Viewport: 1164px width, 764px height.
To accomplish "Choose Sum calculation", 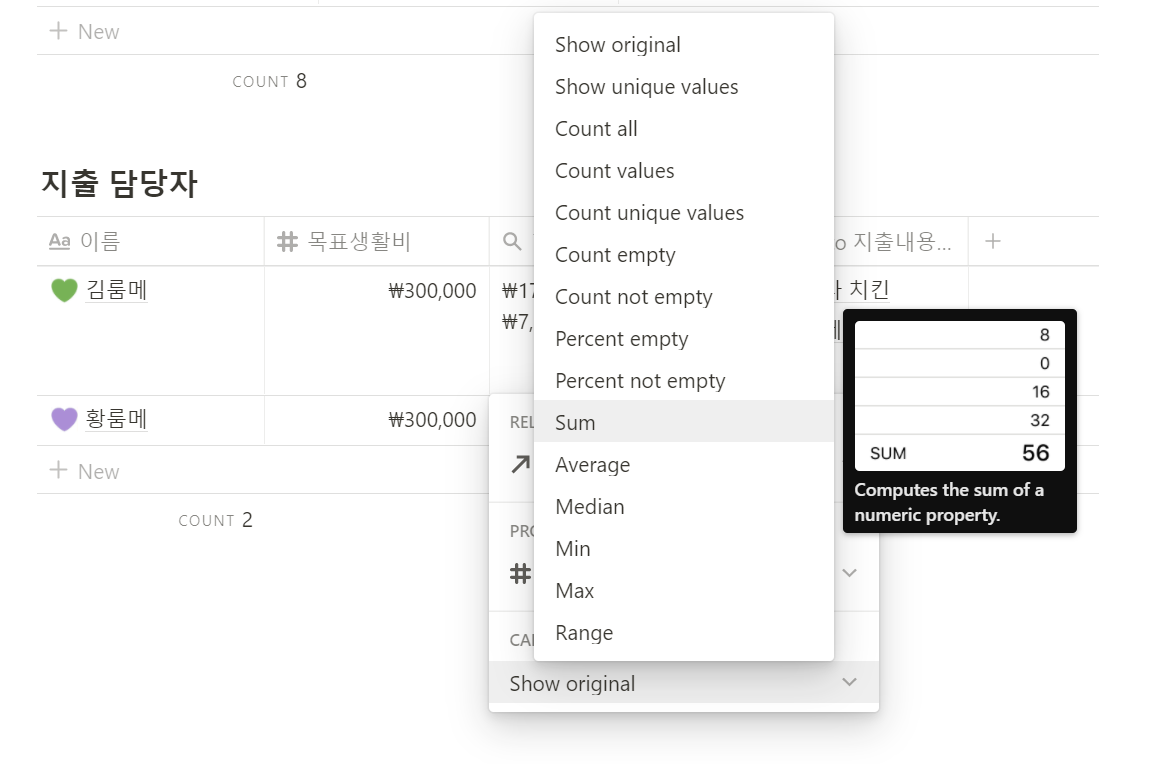I will click(683, 422).
